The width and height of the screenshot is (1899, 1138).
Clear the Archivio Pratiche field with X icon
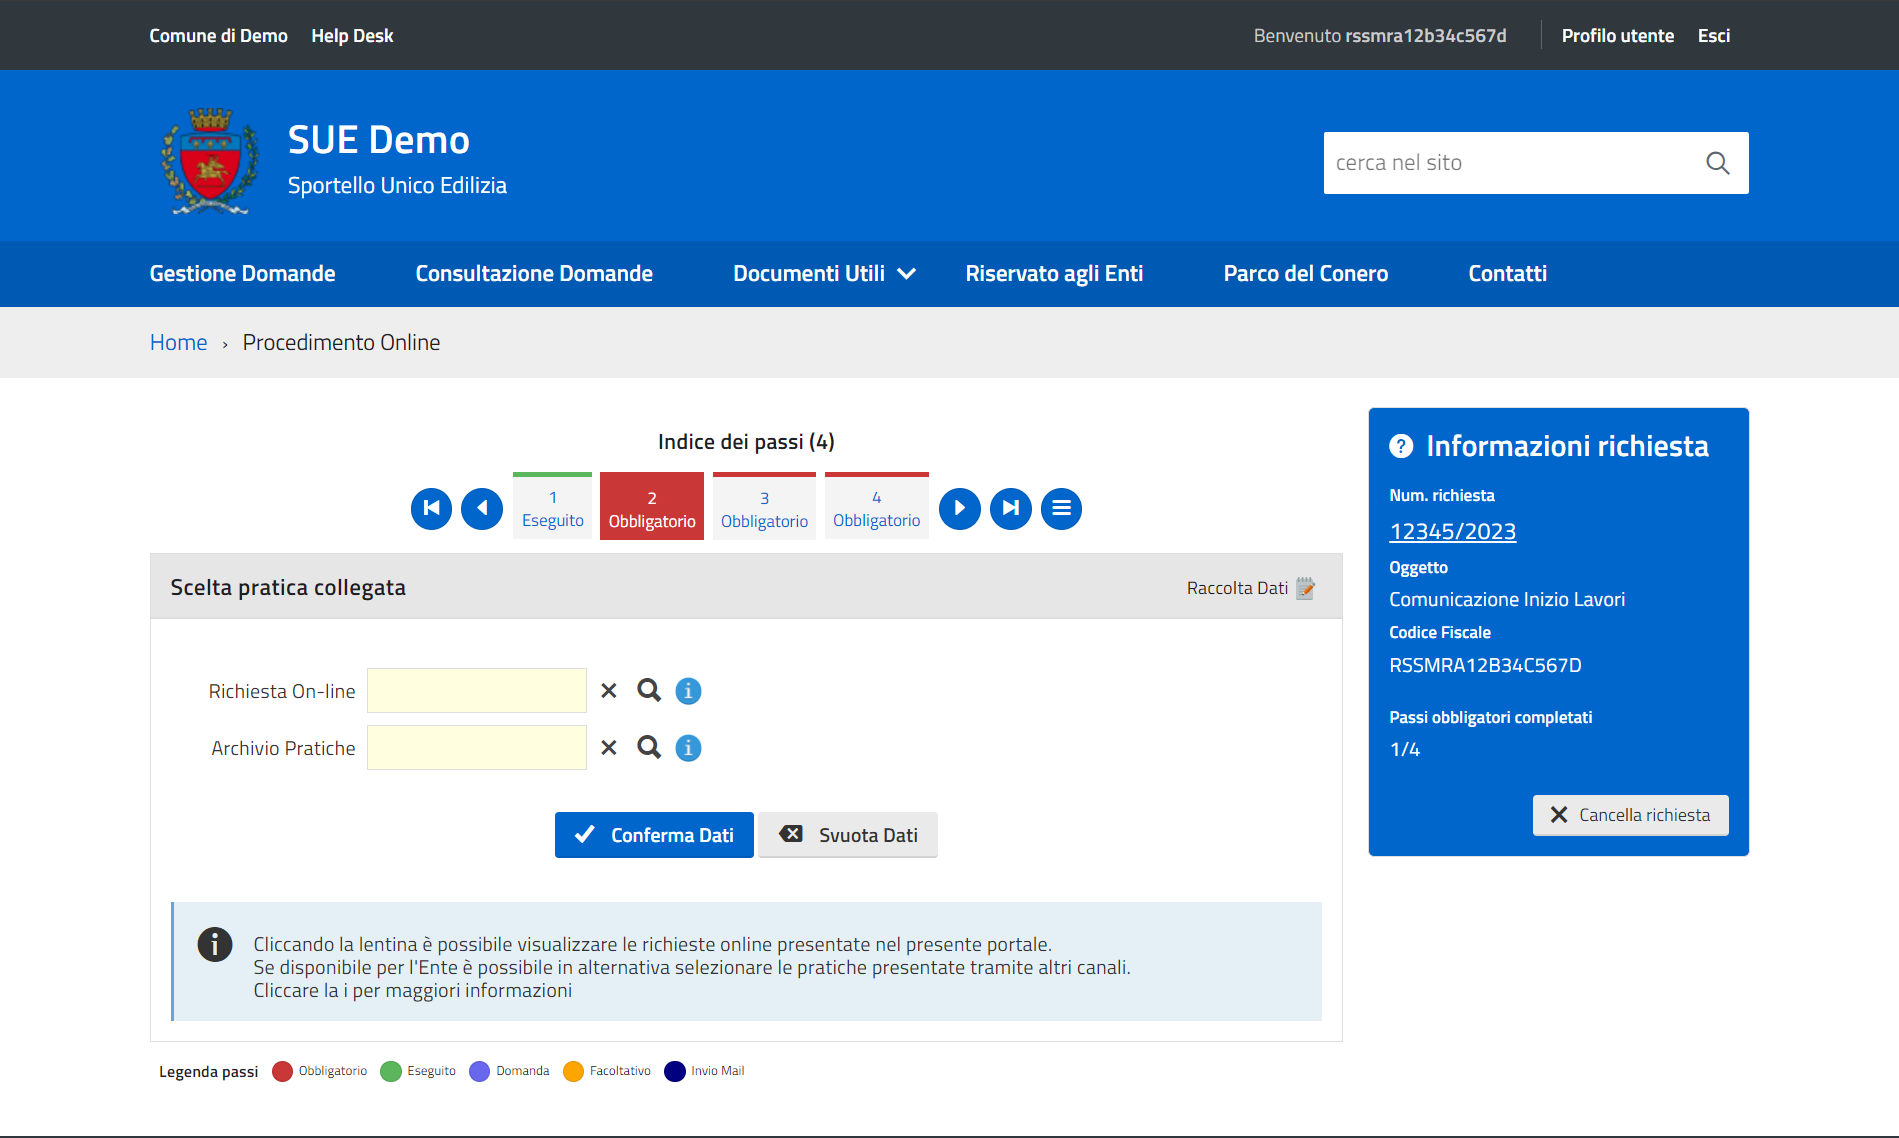point(609,748)
